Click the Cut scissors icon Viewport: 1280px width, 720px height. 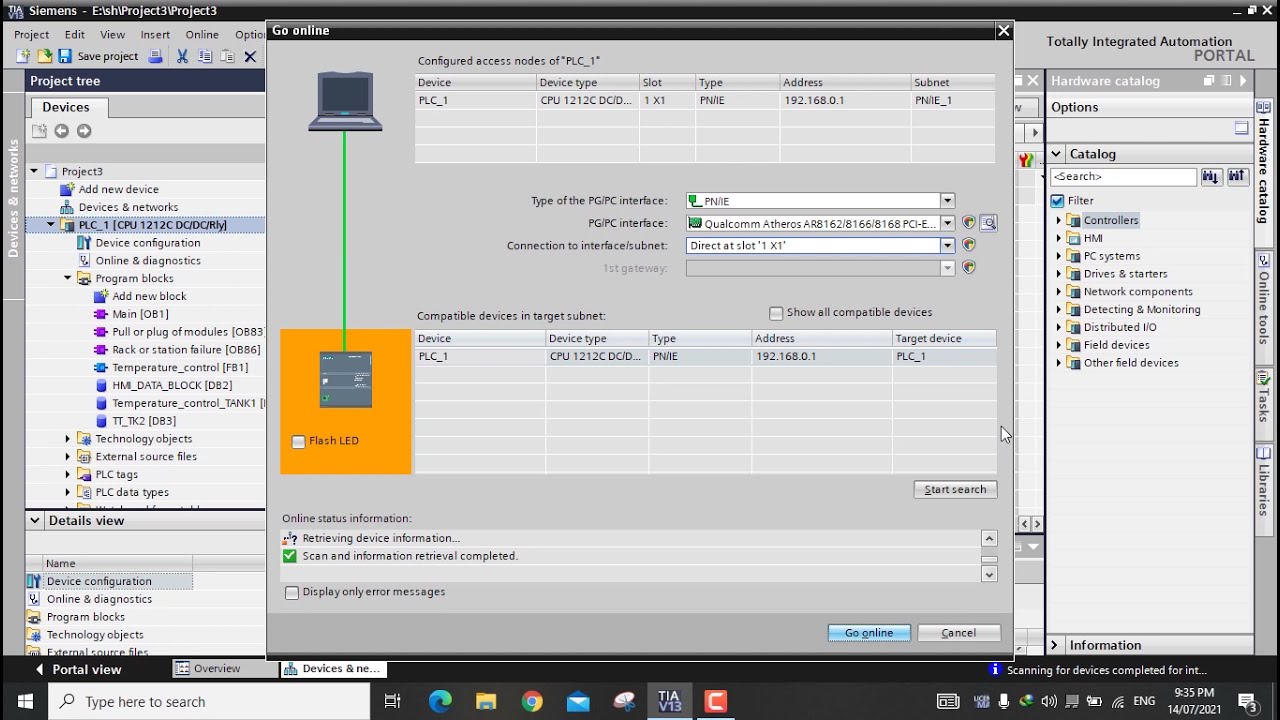182,57
